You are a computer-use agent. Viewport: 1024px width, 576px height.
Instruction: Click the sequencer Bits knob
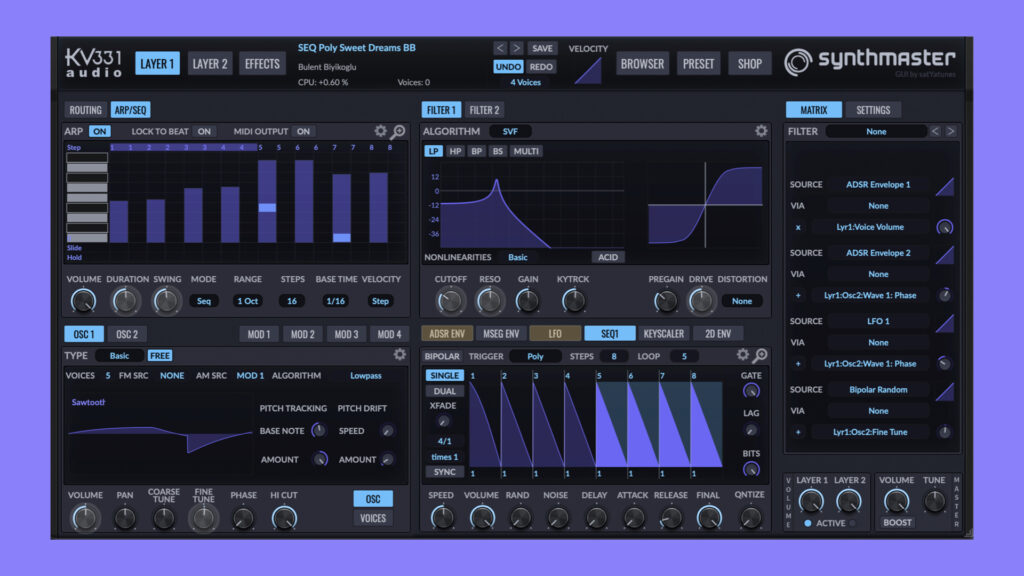tap(751, 469)
